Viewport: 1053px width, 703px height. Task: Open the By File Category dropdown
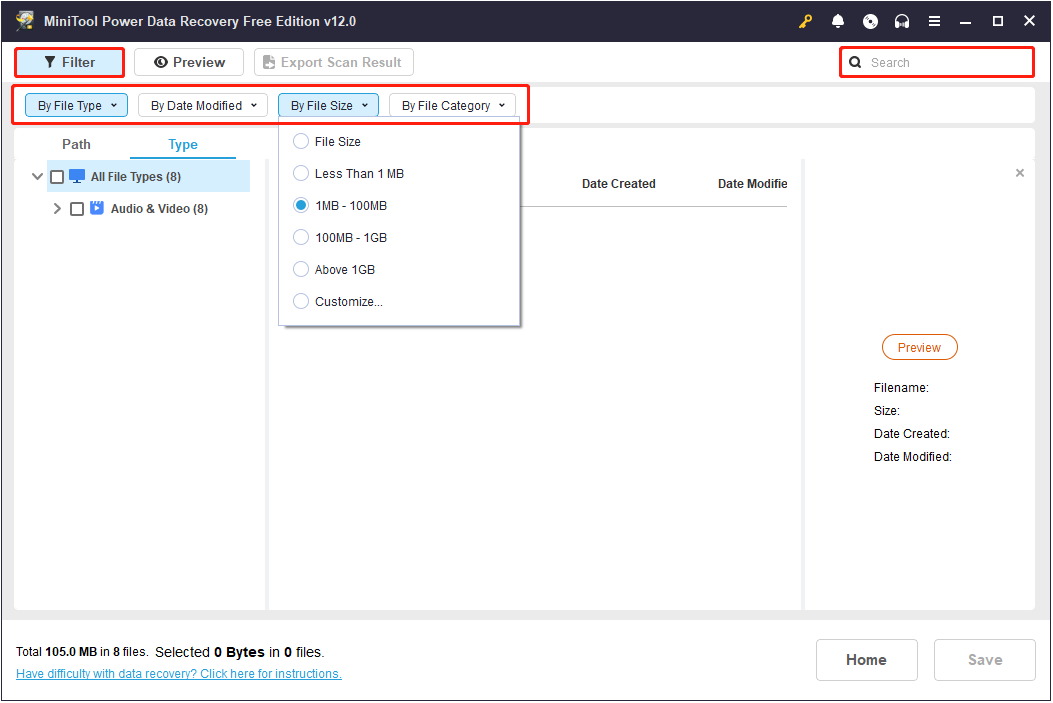click(x=453, y=105)
